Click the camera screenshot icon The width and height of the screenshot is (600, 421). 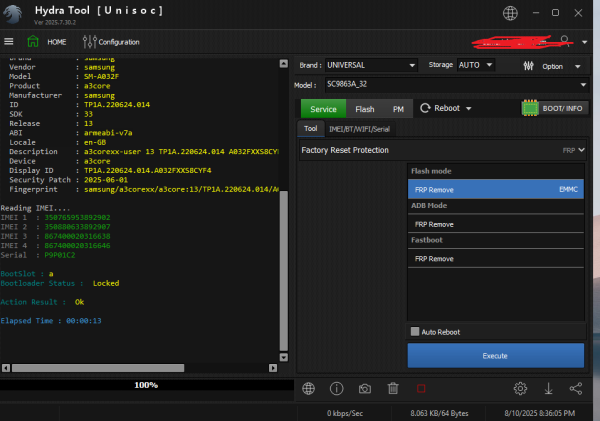365,389
